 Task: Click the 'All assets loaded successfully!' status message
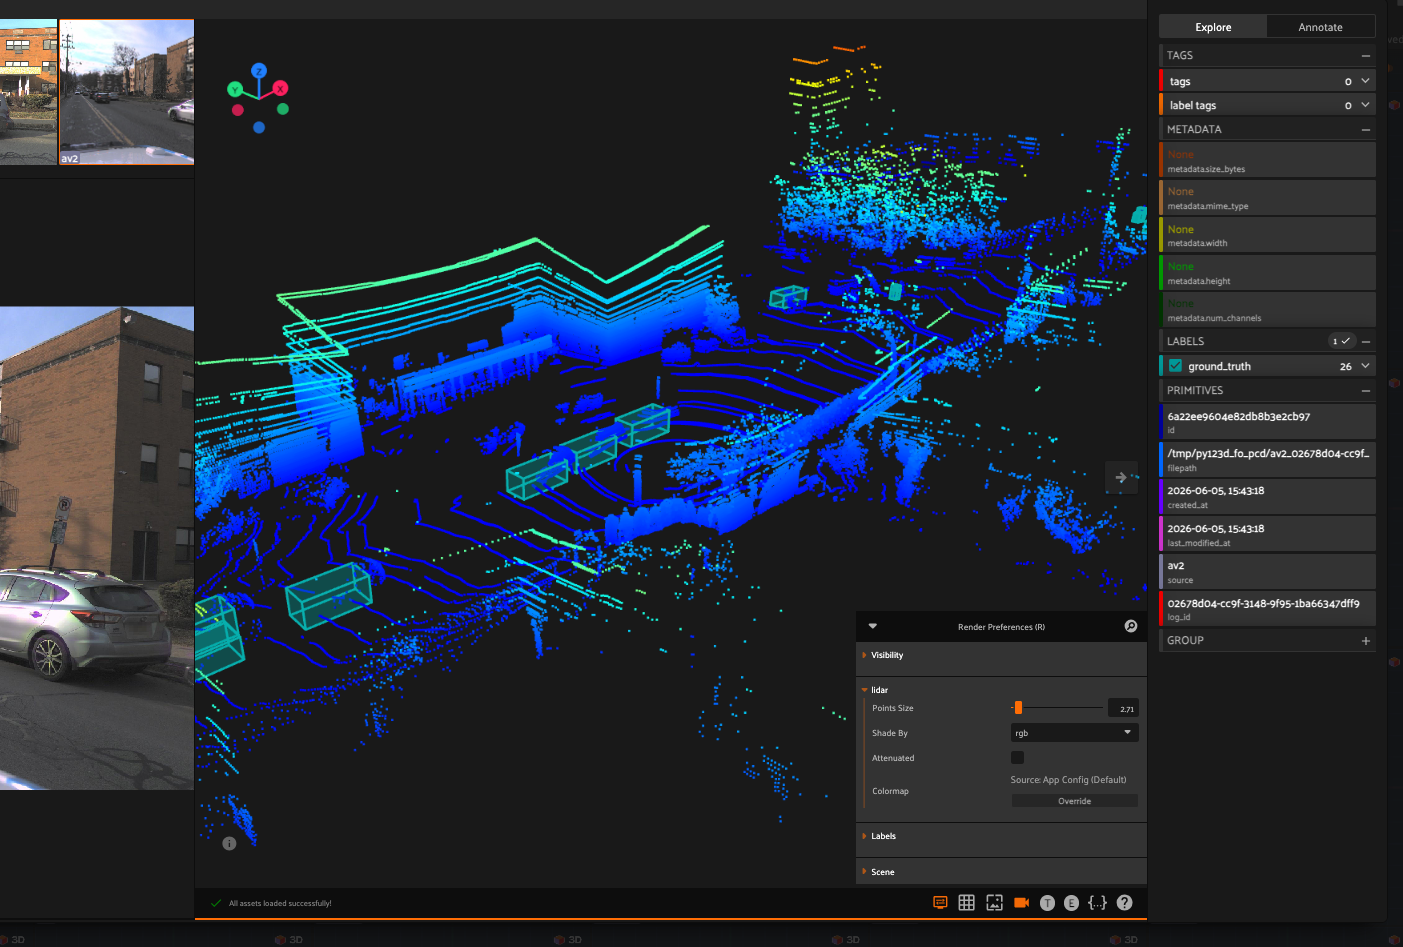[280, 903]
